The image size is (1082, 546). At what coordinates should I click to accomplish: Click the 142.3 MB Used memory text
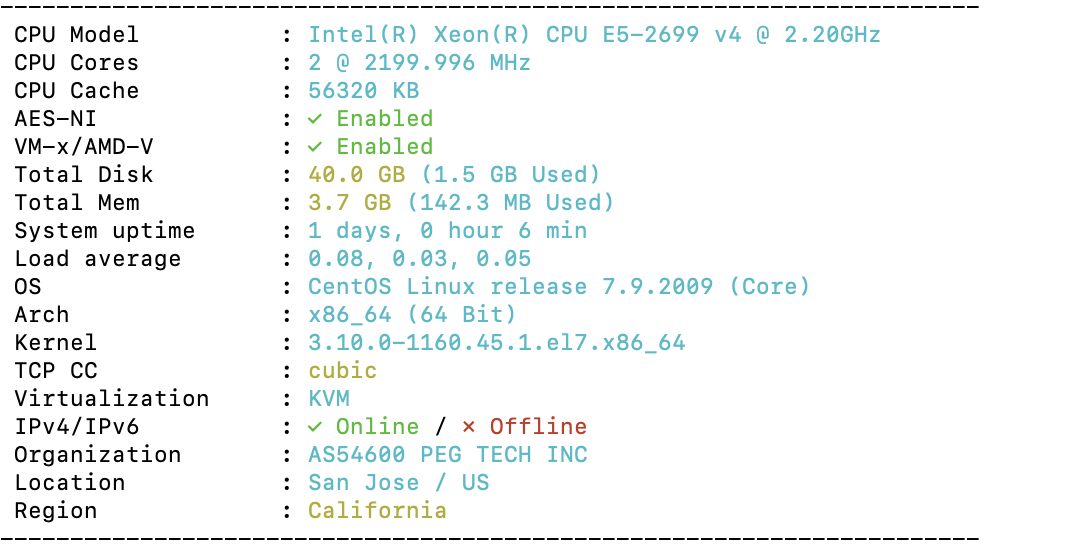point(511,203)
